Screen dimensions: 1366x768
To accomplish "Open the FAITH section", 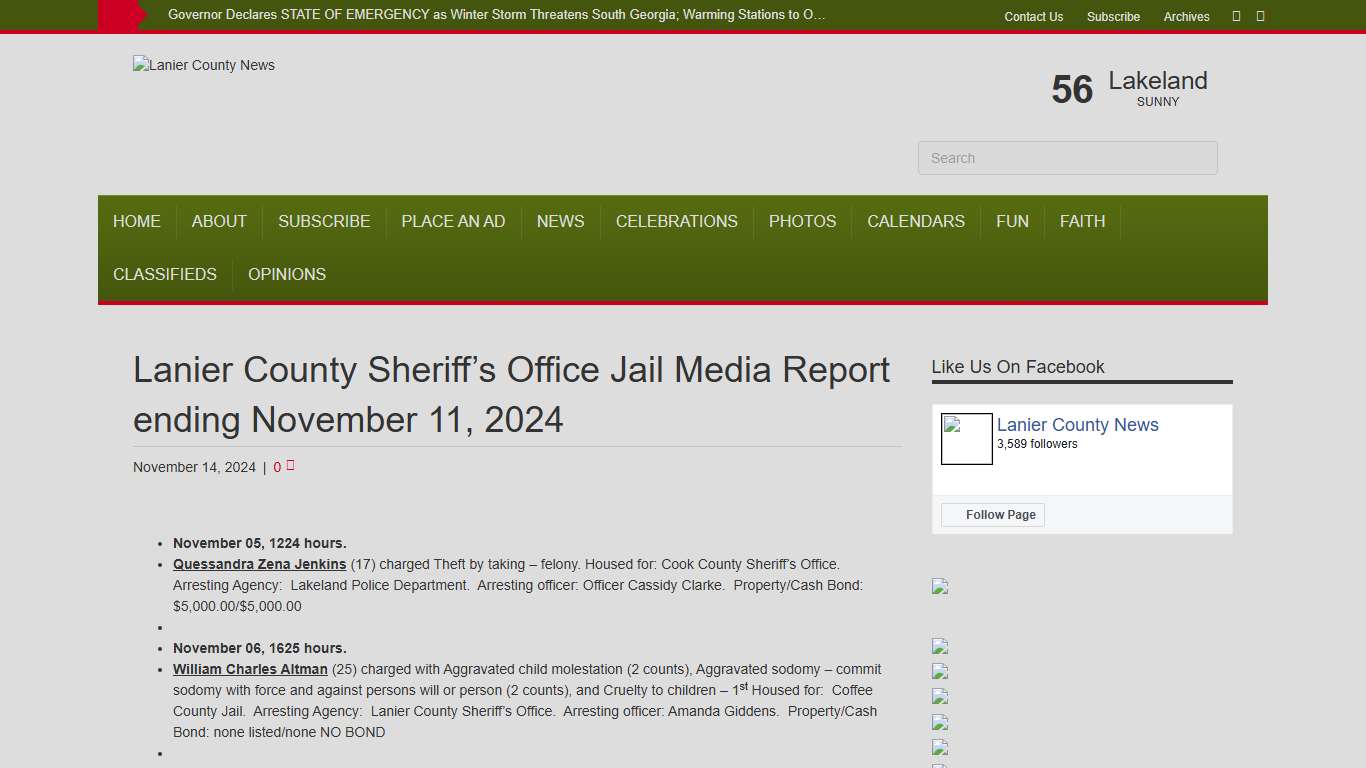I will pyautogui.click(x=1082, y=221).
